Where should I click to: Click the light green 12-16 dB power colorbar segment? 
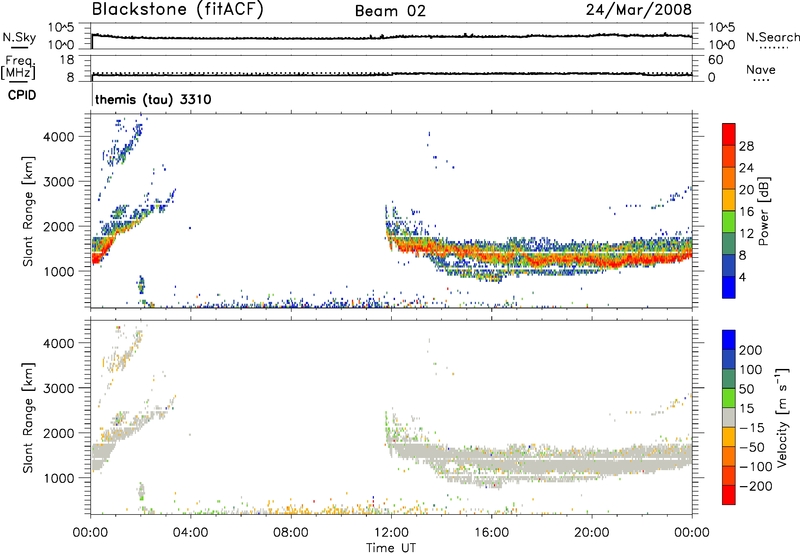pyautogui.click(x=729, y=222)
